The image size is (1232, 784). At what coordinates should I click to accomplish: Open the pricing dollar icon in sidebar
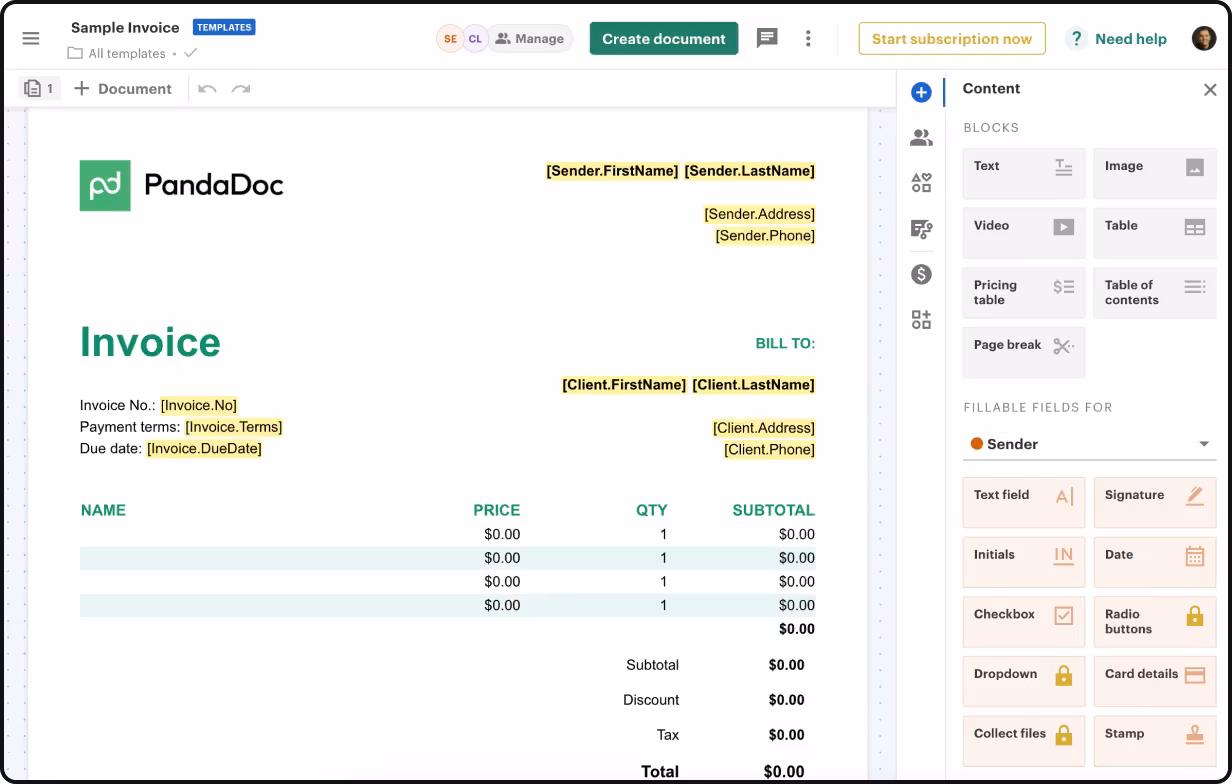tap(921, 274)
